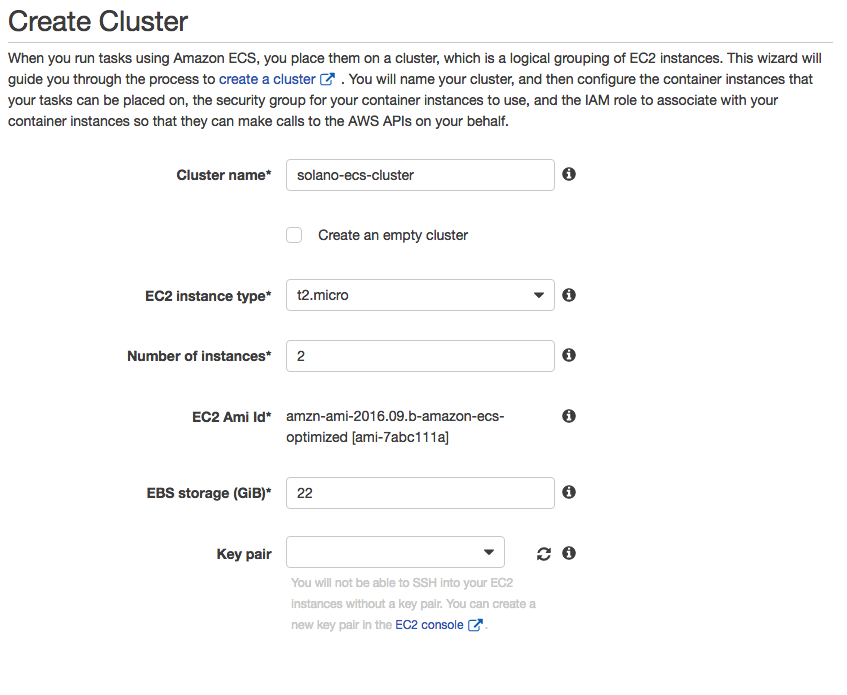Open the create a cluster link

[267, 79]
